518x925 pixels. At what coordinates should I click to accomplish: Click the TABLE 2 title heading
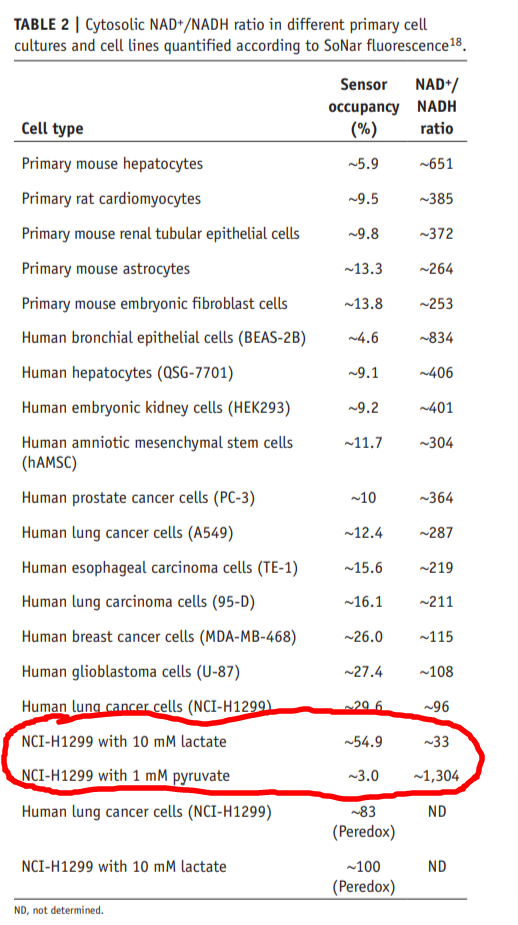(240, 36)
